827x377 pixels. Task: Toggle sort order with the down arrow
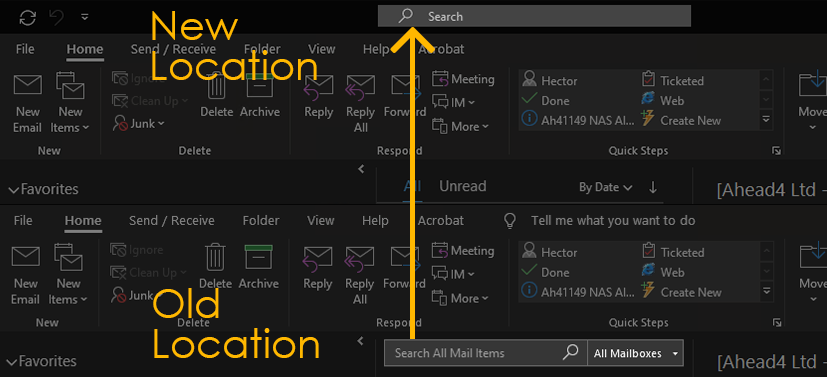tap(653, 187)
